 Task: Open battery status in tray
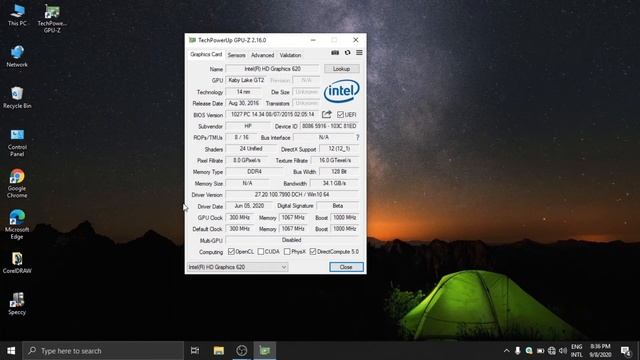tap(540, 351)
